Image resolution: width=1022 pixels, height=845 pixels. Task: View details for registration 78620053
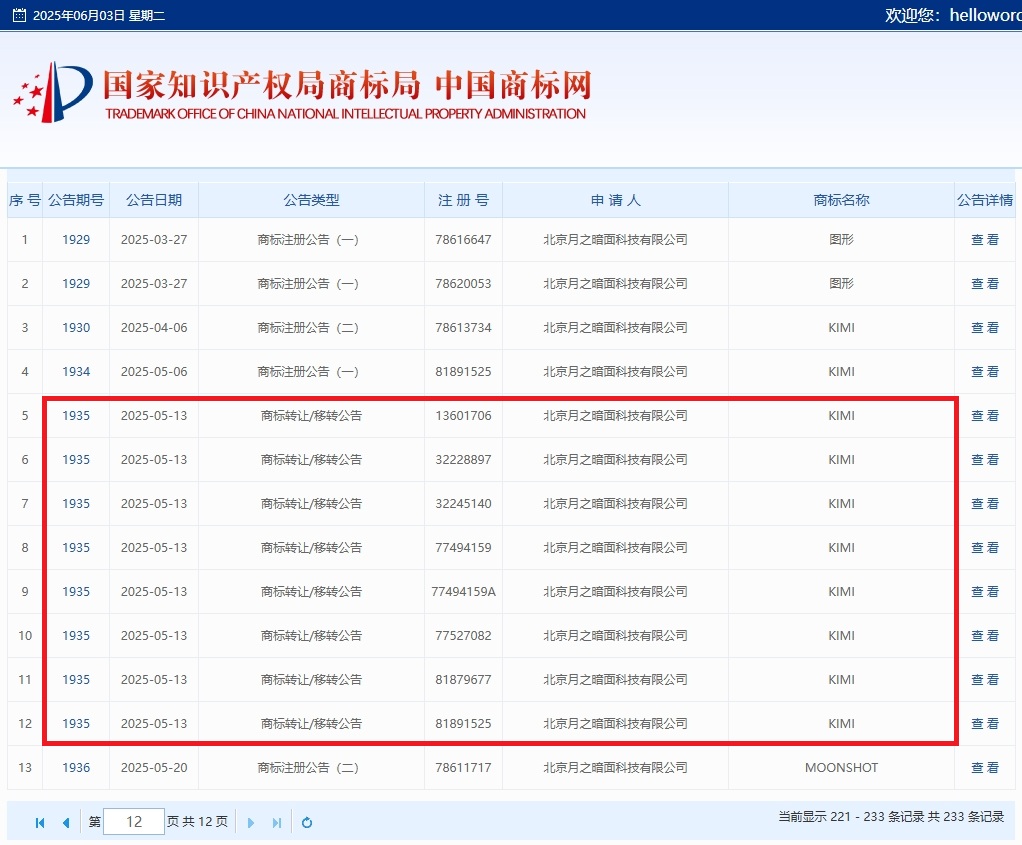(x=984, y=284)
